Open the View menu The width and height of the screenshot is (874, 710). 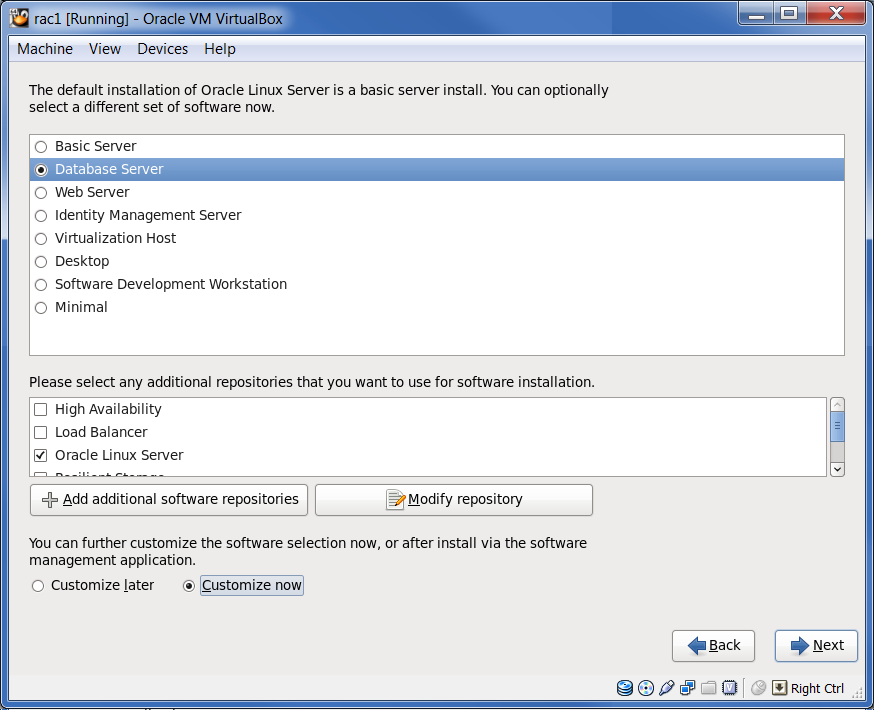(104, 48)
